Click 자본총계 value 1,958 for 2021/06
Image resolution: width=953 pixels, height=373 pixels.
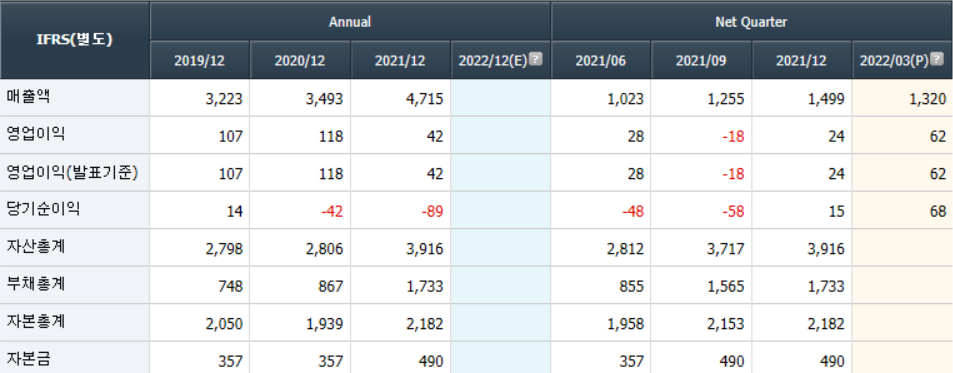(x=625, y=324)
